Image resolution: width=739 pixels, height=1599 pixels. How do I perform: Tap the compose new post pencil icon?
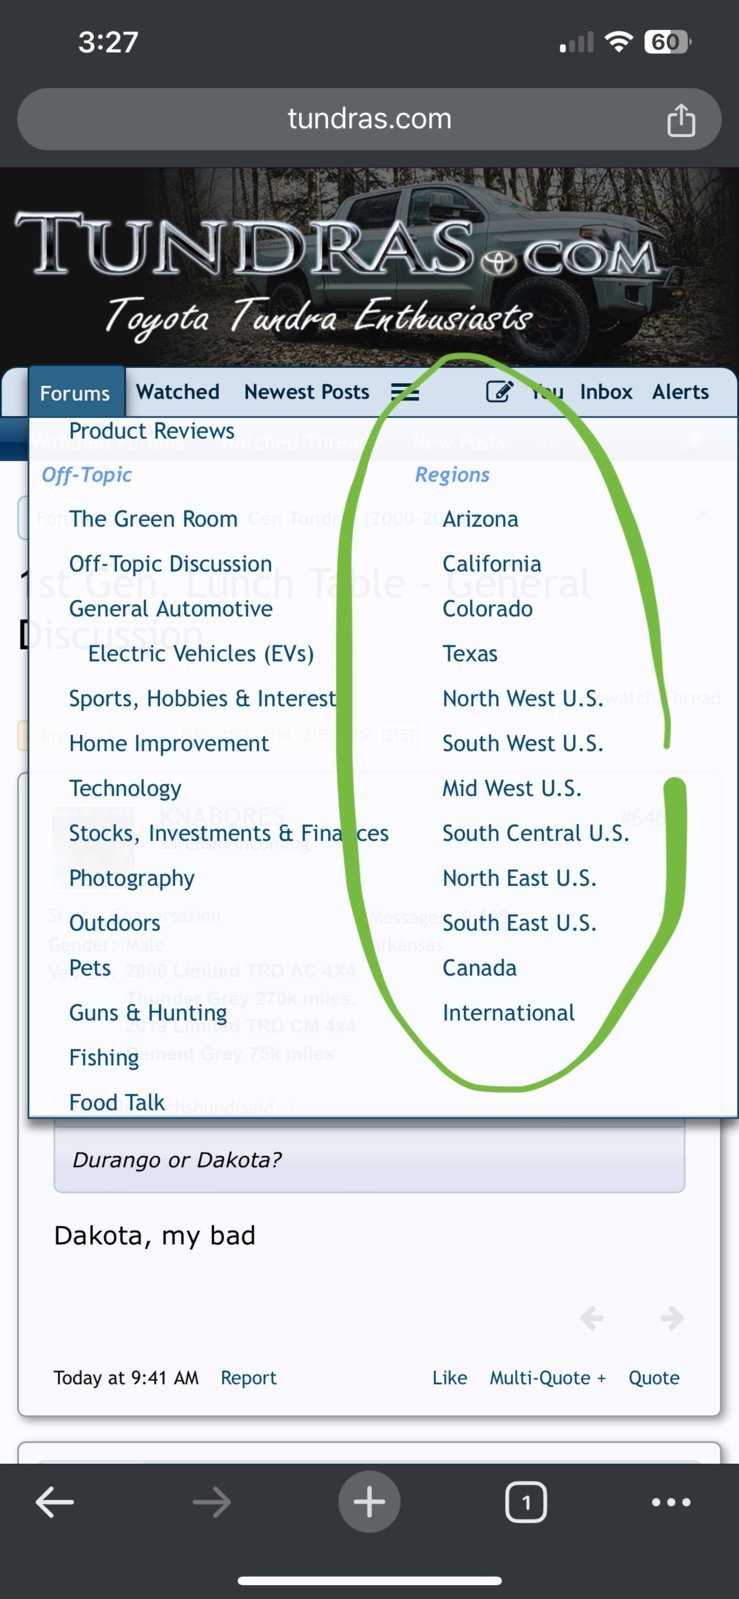click(499, 392)
